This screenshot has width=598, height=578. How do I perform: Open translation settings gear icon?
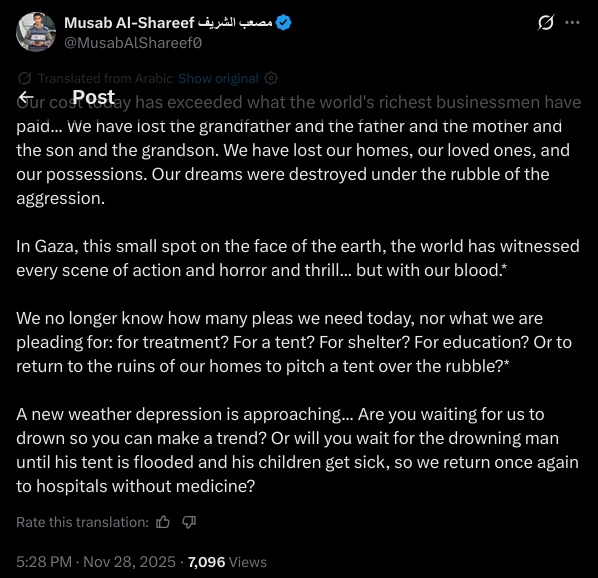pos(271,79)
